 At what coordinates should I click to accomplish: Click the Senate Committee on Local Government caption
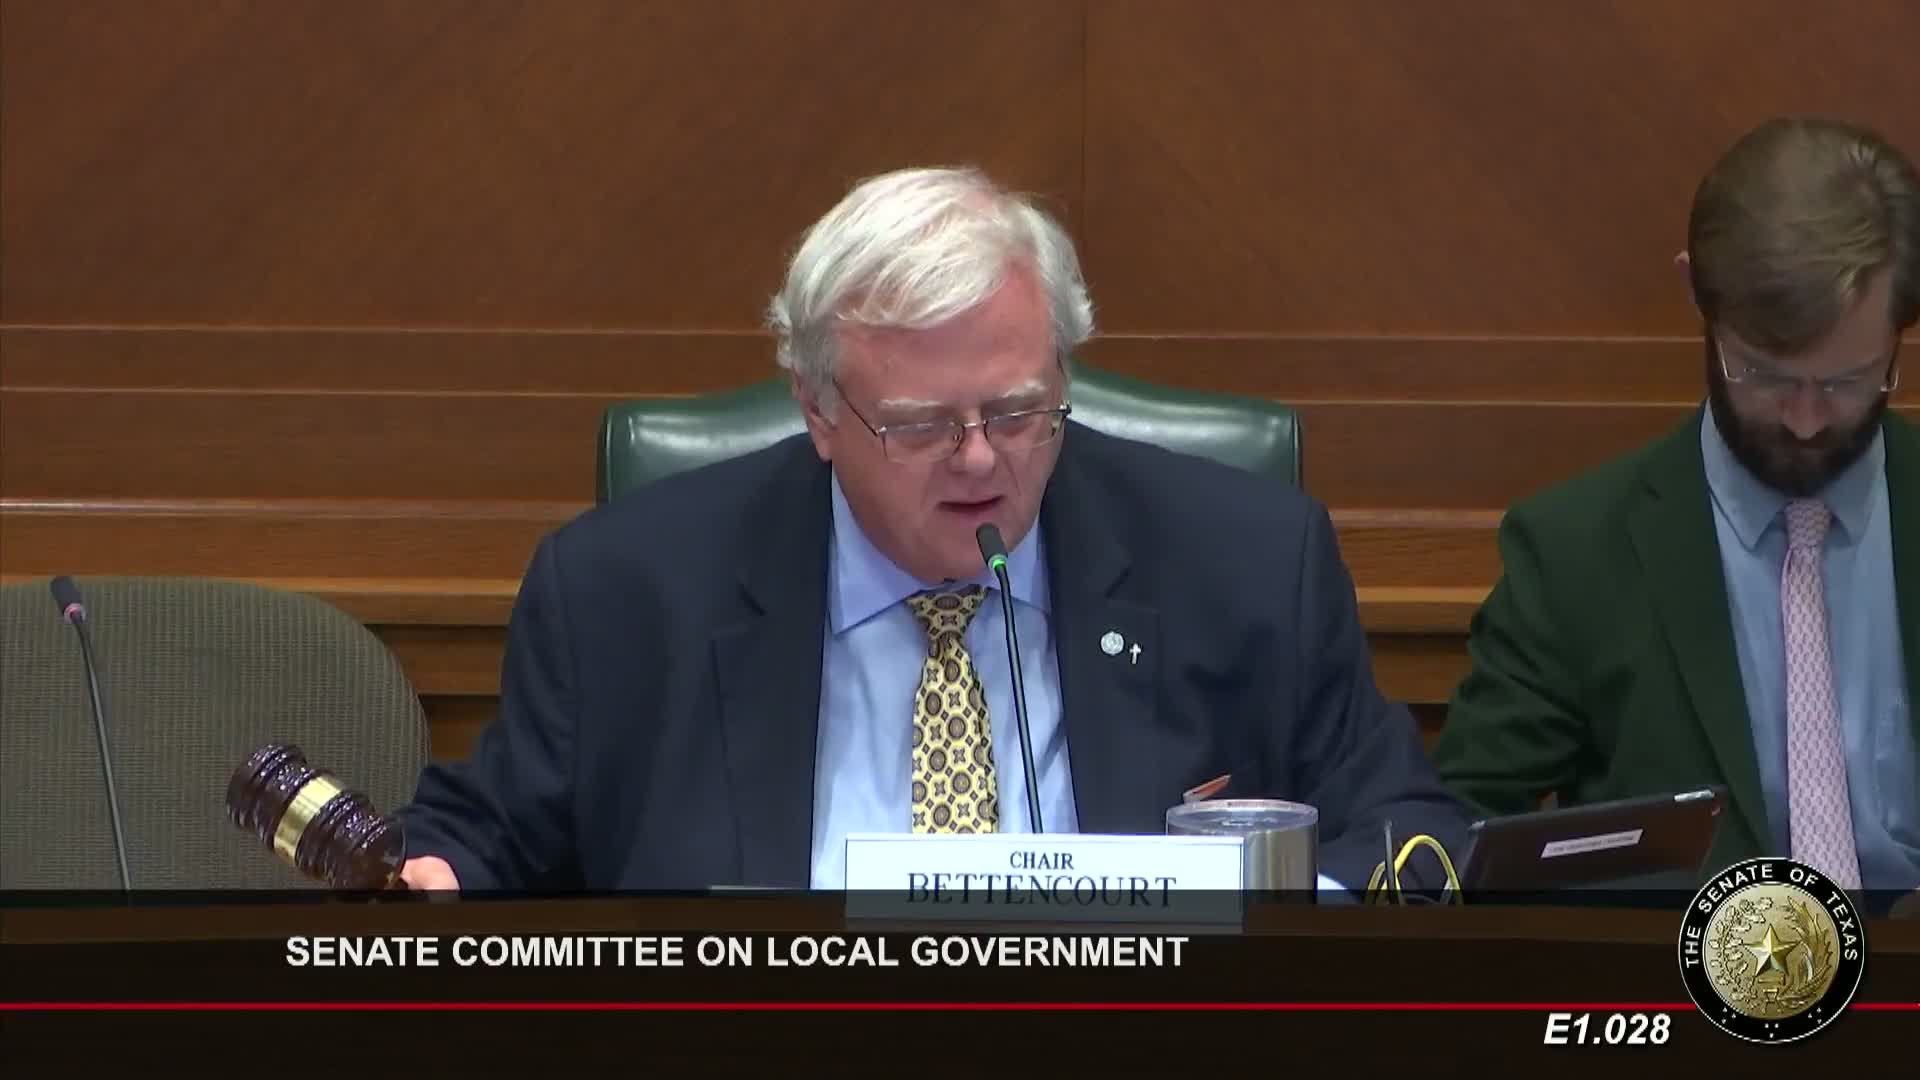pyautogui.click(x=736, y=951)
